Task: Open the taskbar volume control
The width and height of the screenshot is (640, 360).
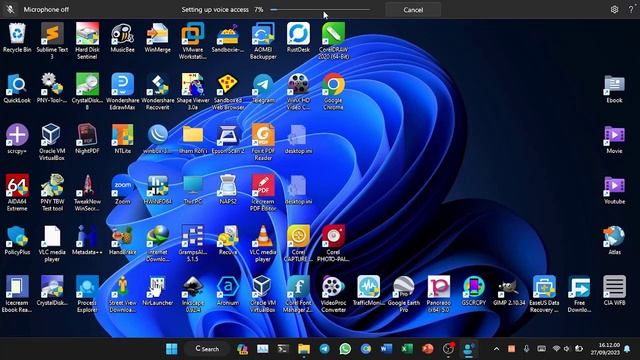Action: point(567,349)
